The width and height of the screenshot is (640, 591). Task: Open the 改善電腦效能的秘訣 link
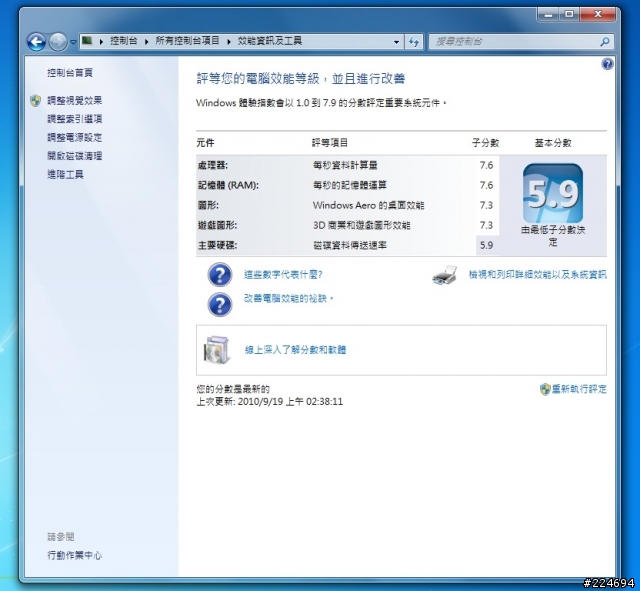[x=289, y=299]
